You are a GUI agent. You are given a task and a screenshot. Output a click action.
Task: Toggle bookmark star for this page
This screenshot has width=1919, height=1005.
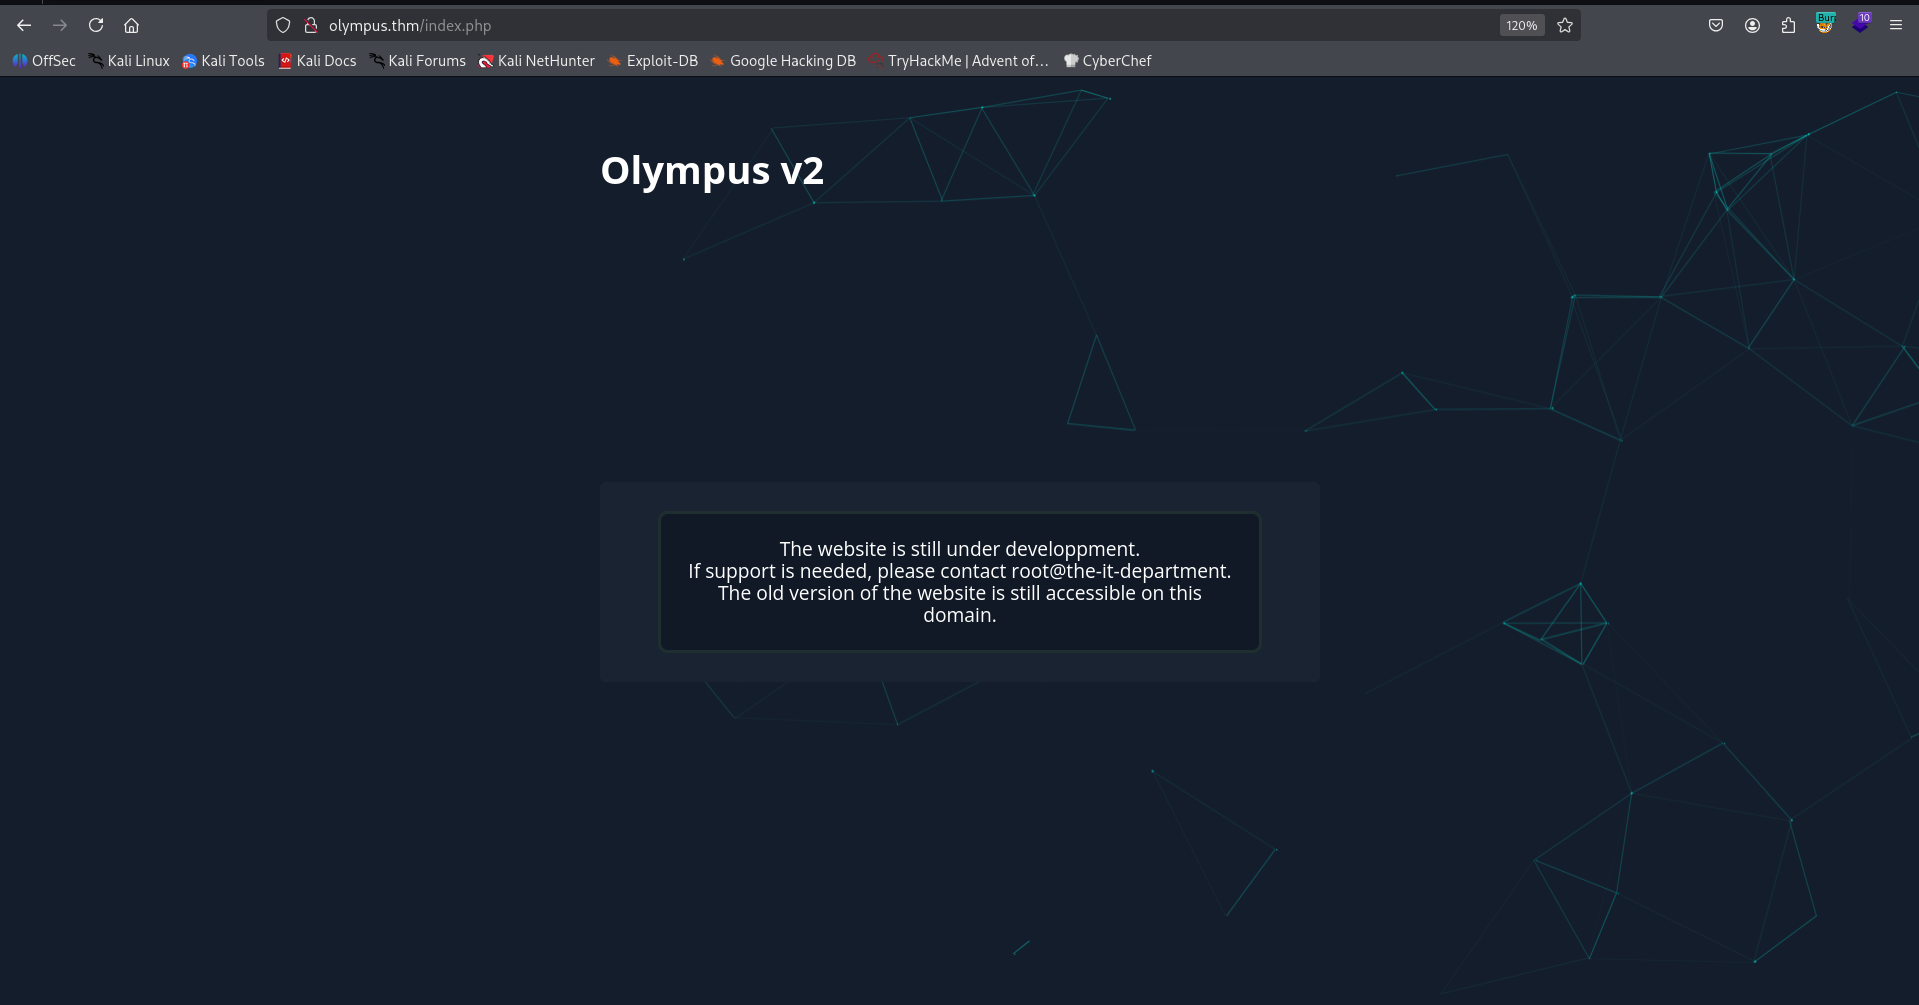1565,25
